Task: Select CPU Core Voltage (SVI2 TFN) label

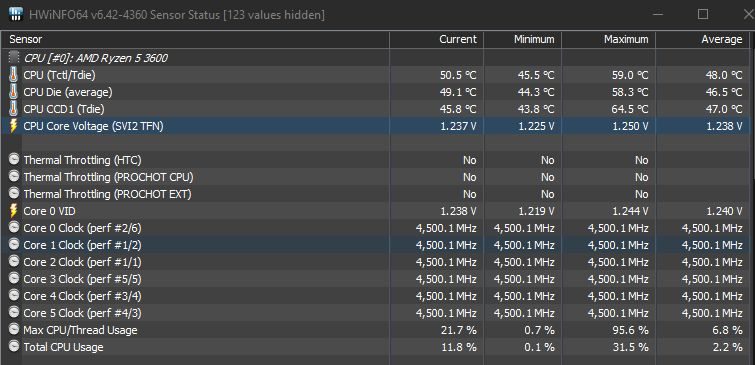Action: click(x=93, y=126)
